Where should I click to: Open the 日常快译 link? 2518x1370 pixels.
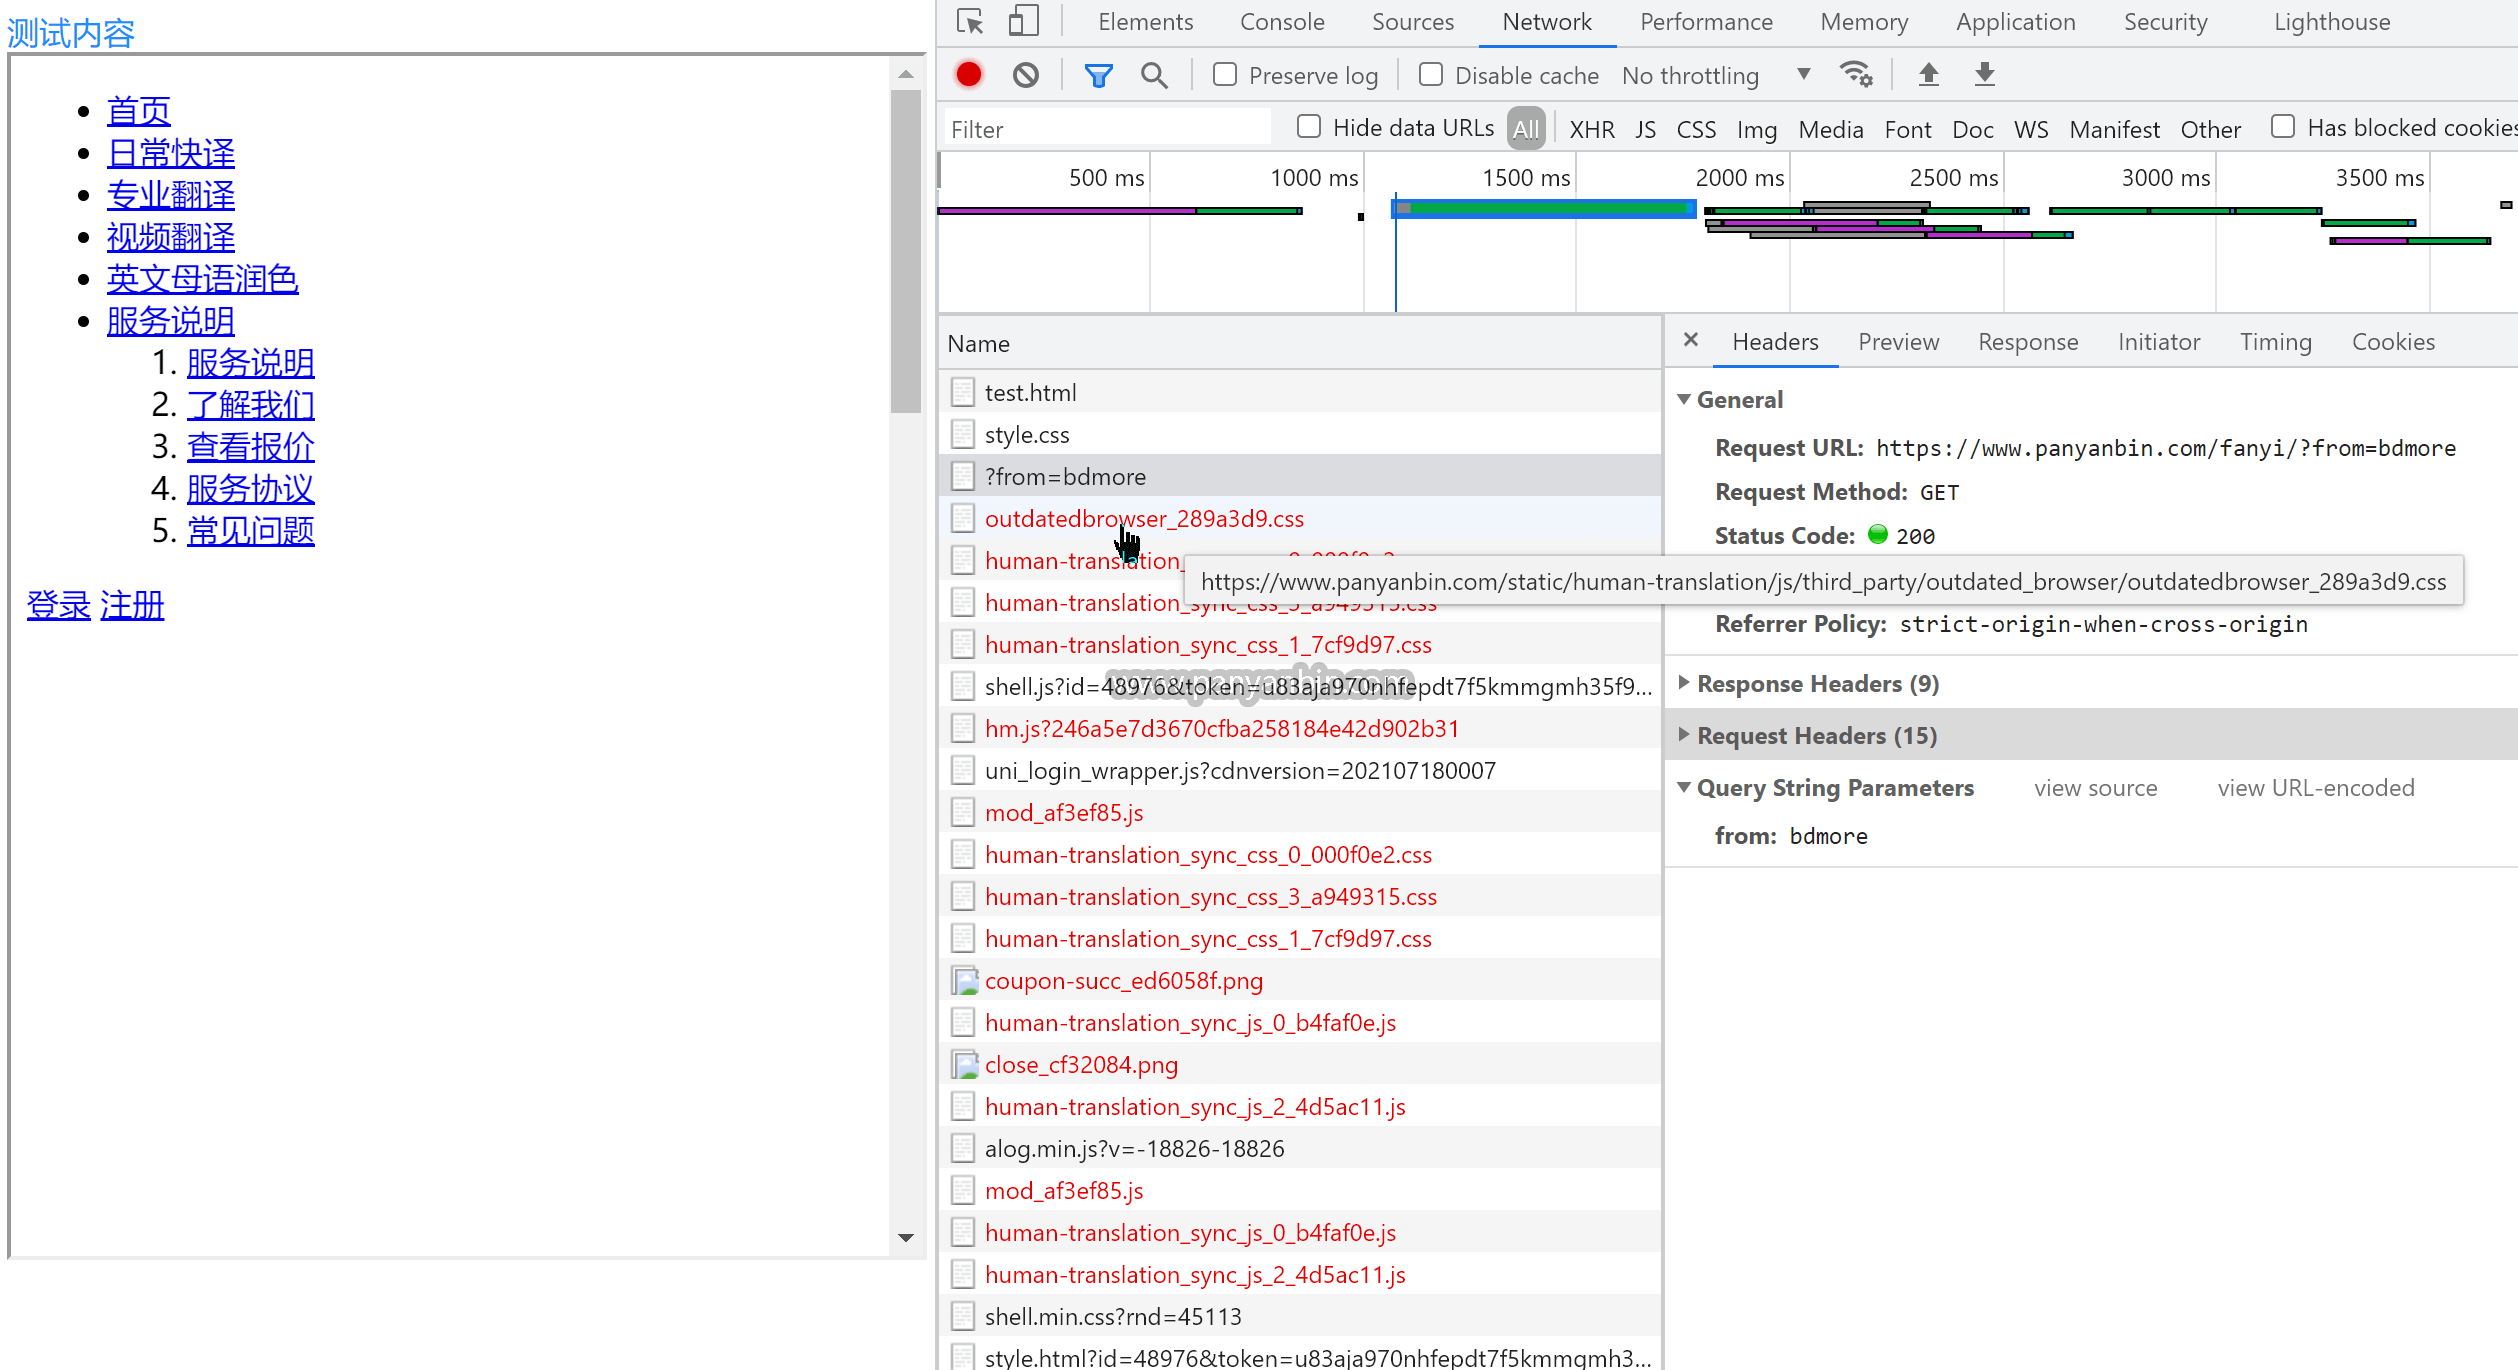pos(171,153)
